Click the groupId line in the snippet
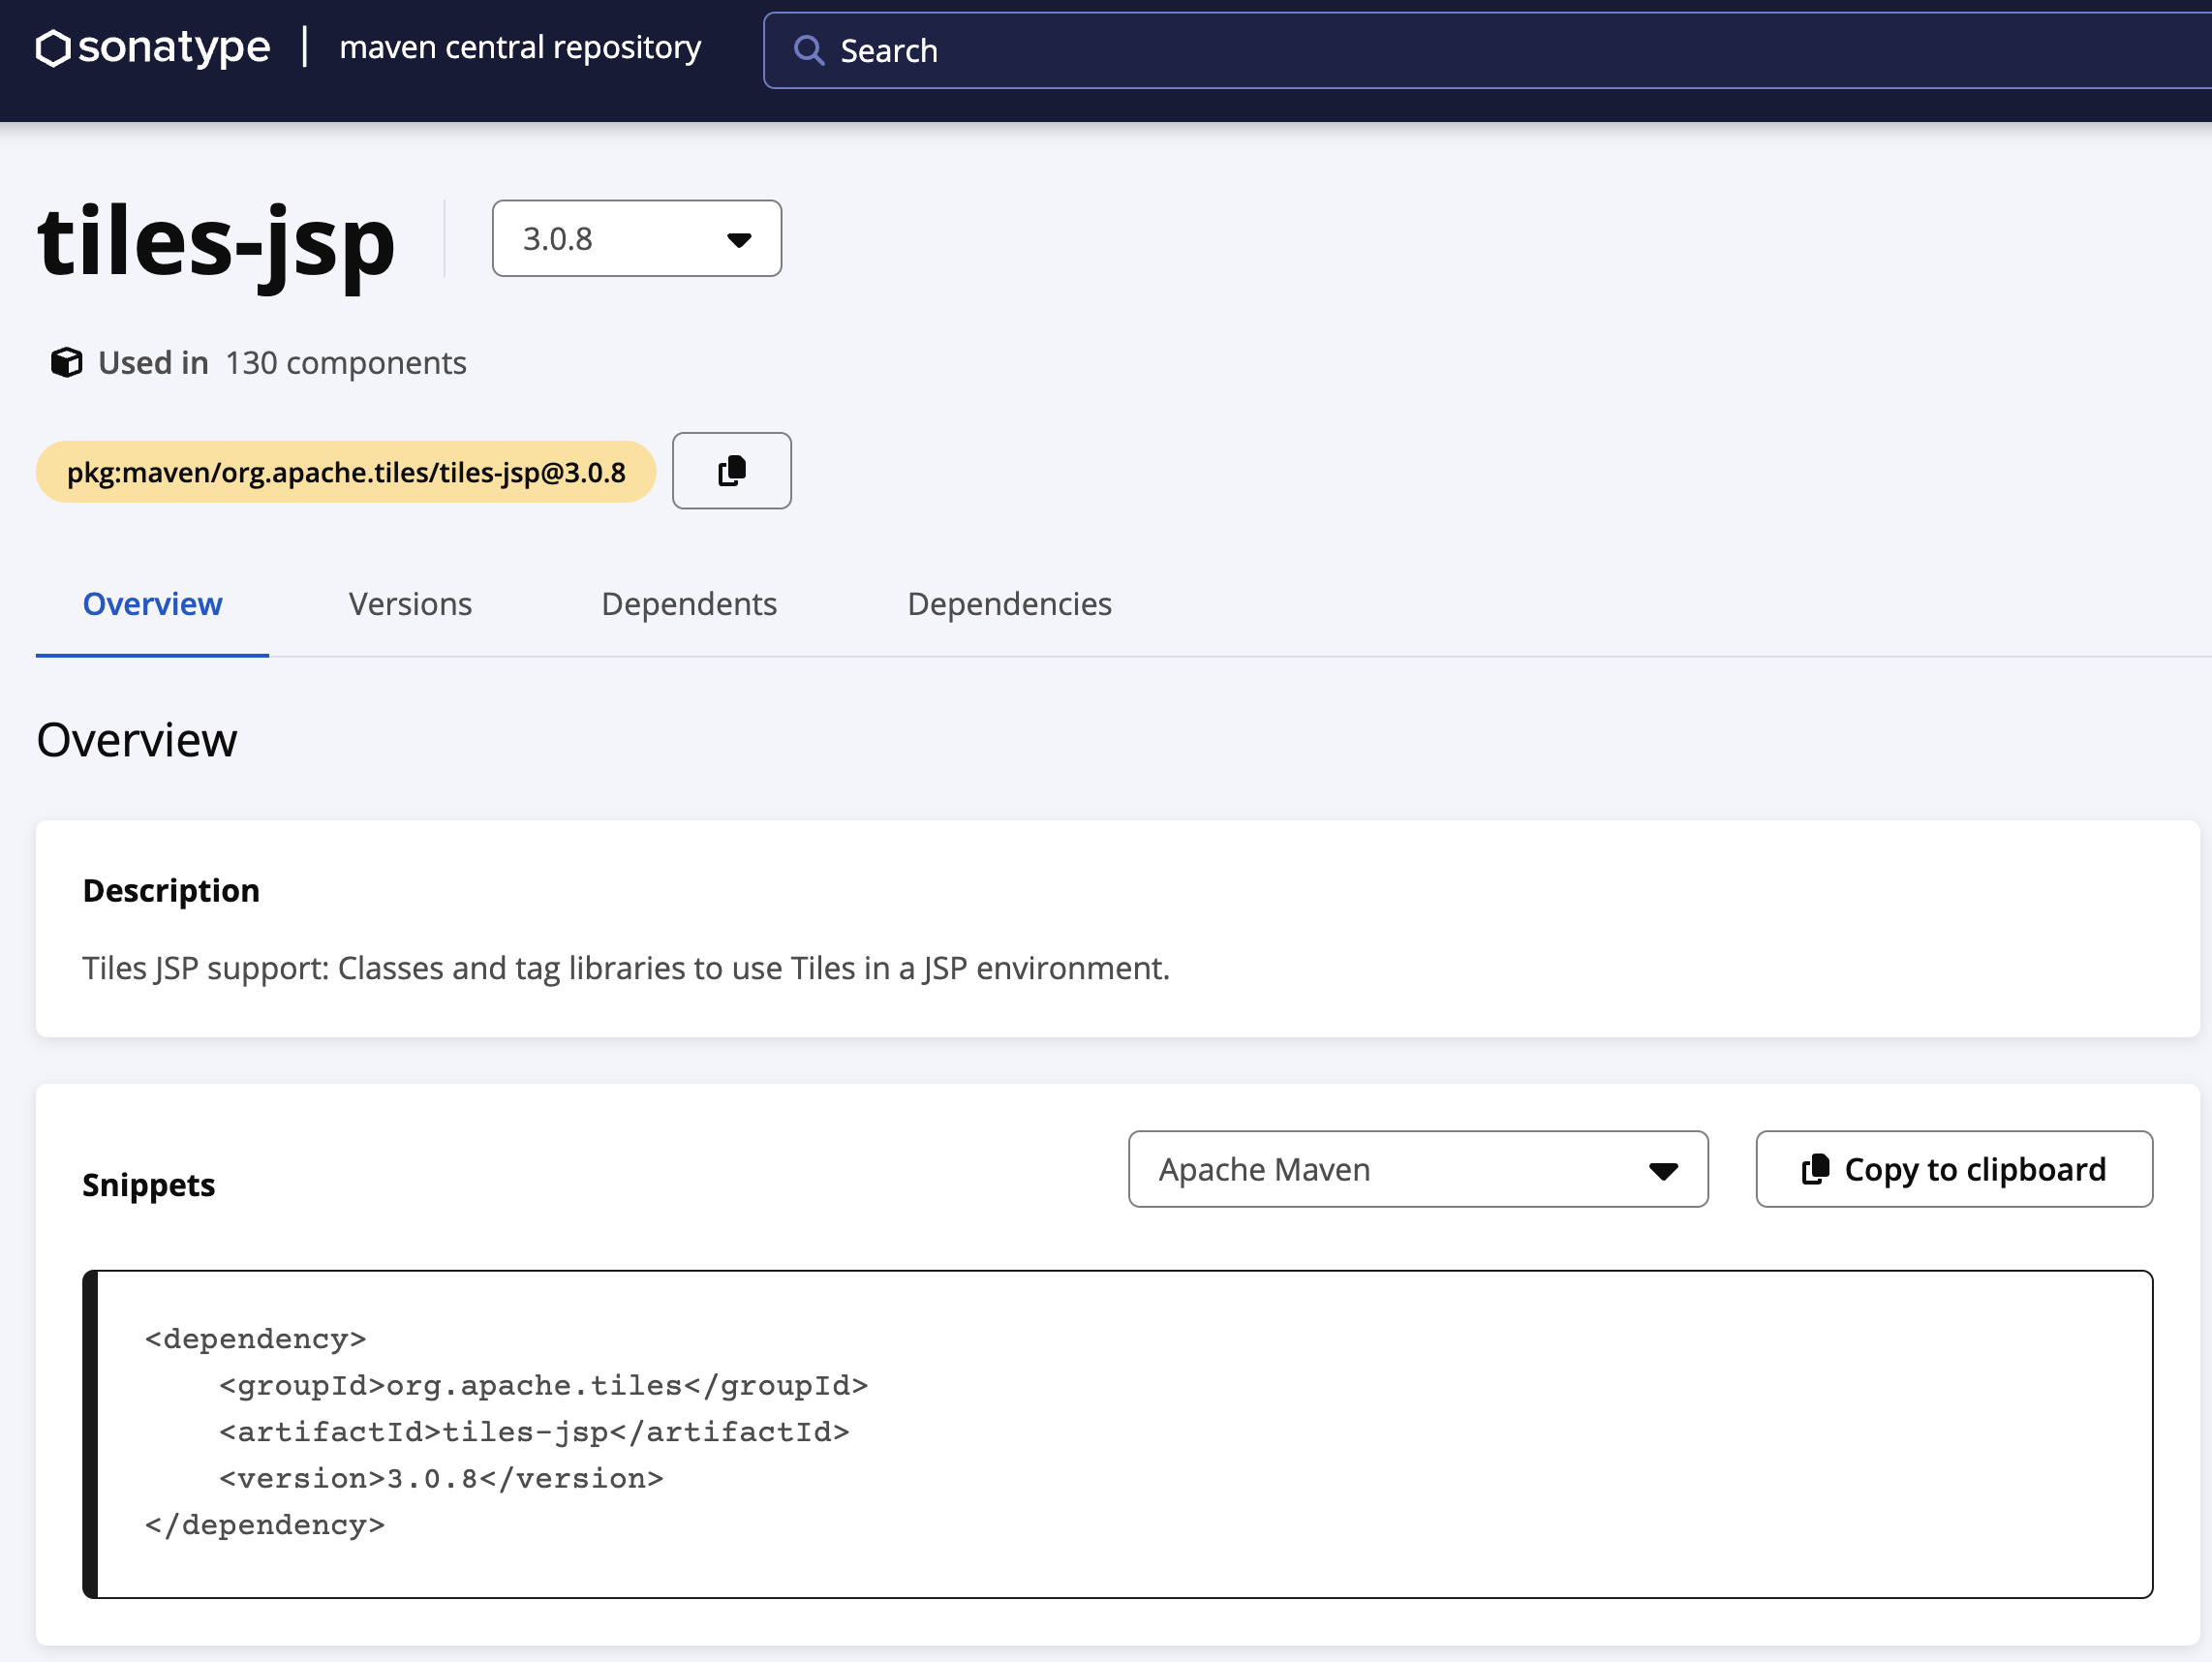 [543, 1385]
